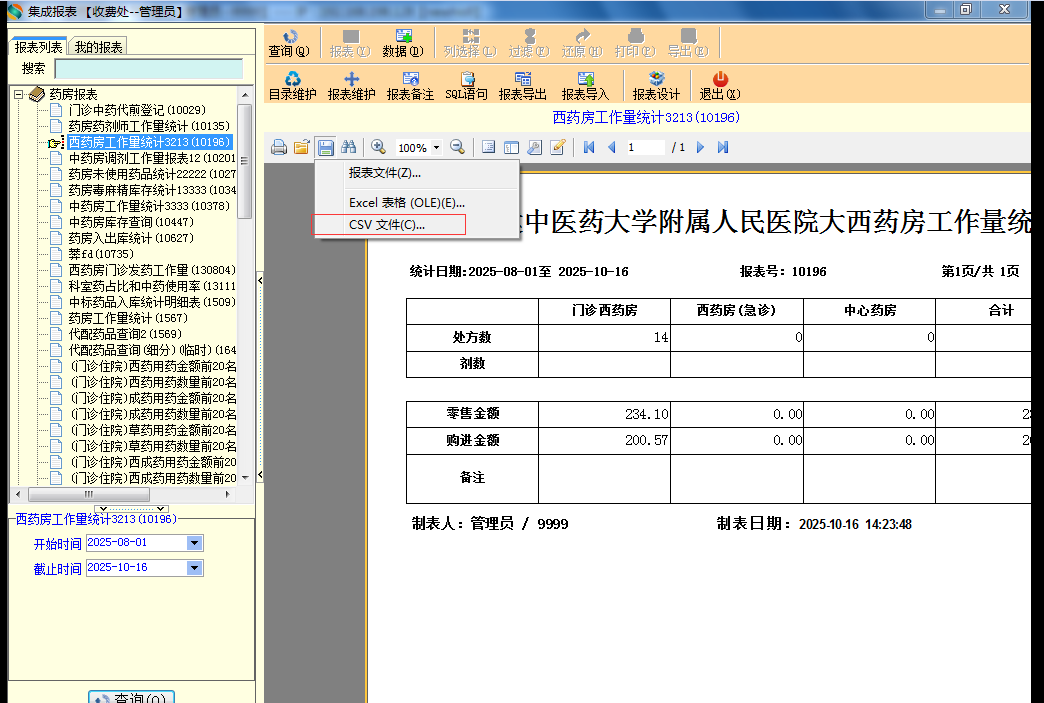The width and height of the screenshot is (1044, 703).
Task: Go to the last page using navigation arrow
Action: (723, 147)
